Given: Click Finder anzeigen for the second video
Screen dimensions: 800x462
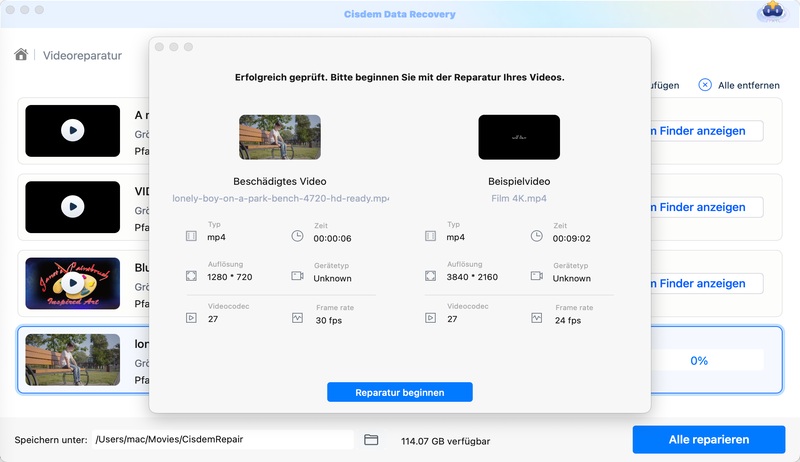Looking at the screenshot, I should coord(707,207).
